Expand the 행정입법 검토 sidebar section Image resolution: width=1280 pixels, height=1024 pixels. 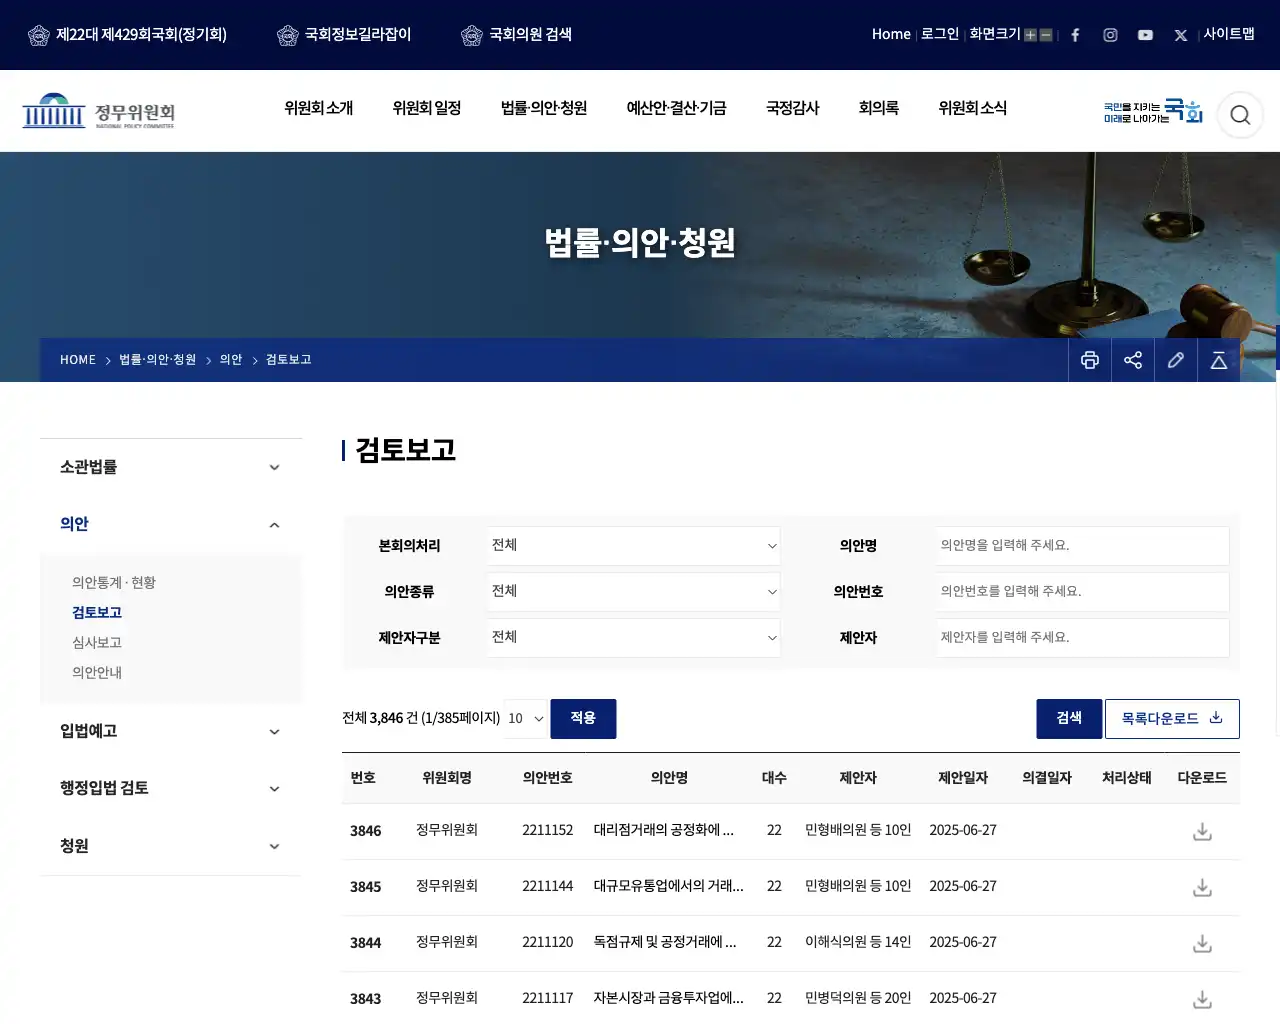pyautogui.click(x=171, y=788)
